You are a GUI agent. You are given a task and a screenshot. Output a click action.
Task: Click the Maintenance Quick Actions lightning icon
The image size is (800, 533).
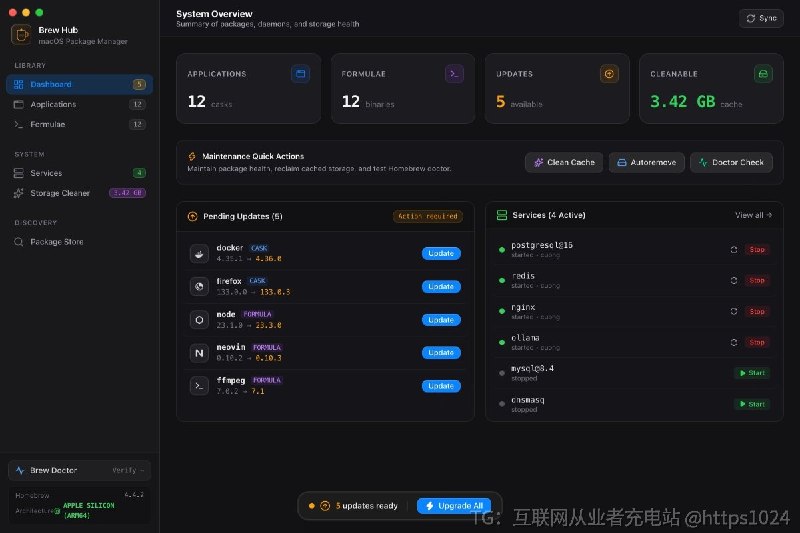(x=192, y=156)
